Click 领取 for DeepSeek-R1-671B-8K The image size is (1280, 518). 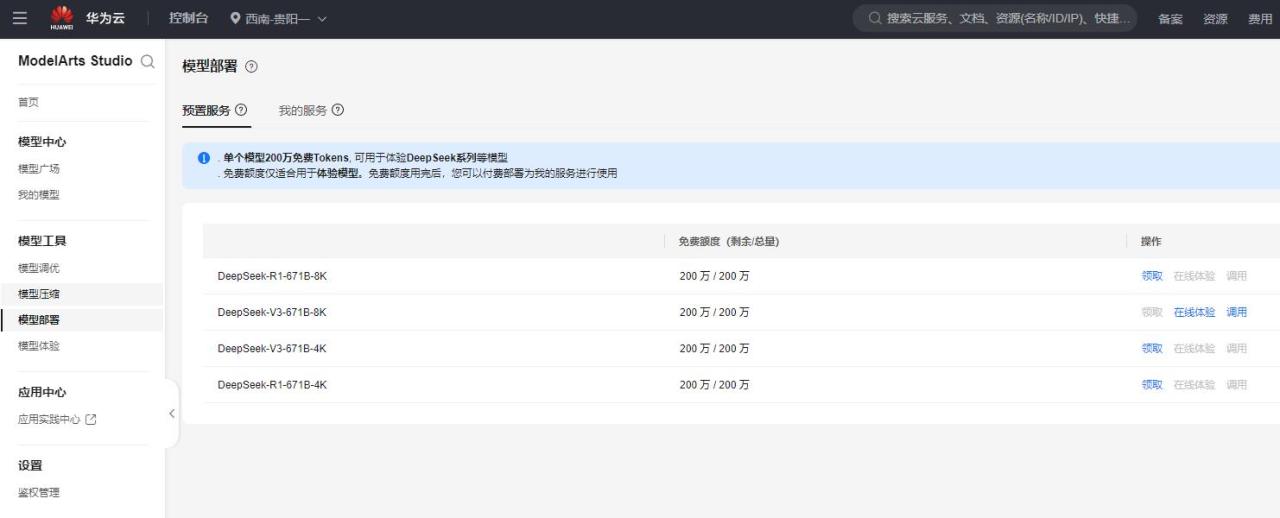(1152, 276)
